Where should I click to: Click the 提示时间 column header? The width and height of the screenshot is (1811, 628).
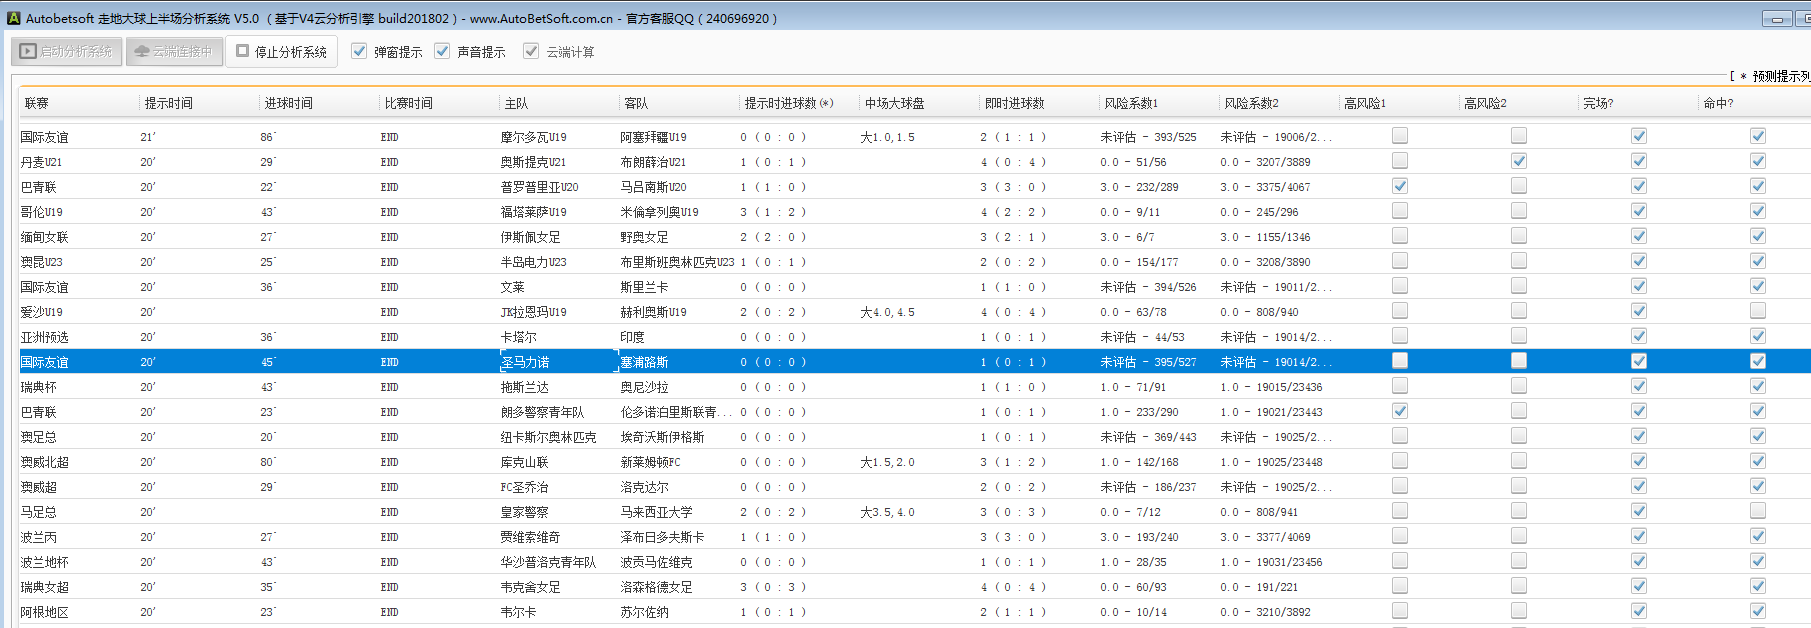coord(168,103)
